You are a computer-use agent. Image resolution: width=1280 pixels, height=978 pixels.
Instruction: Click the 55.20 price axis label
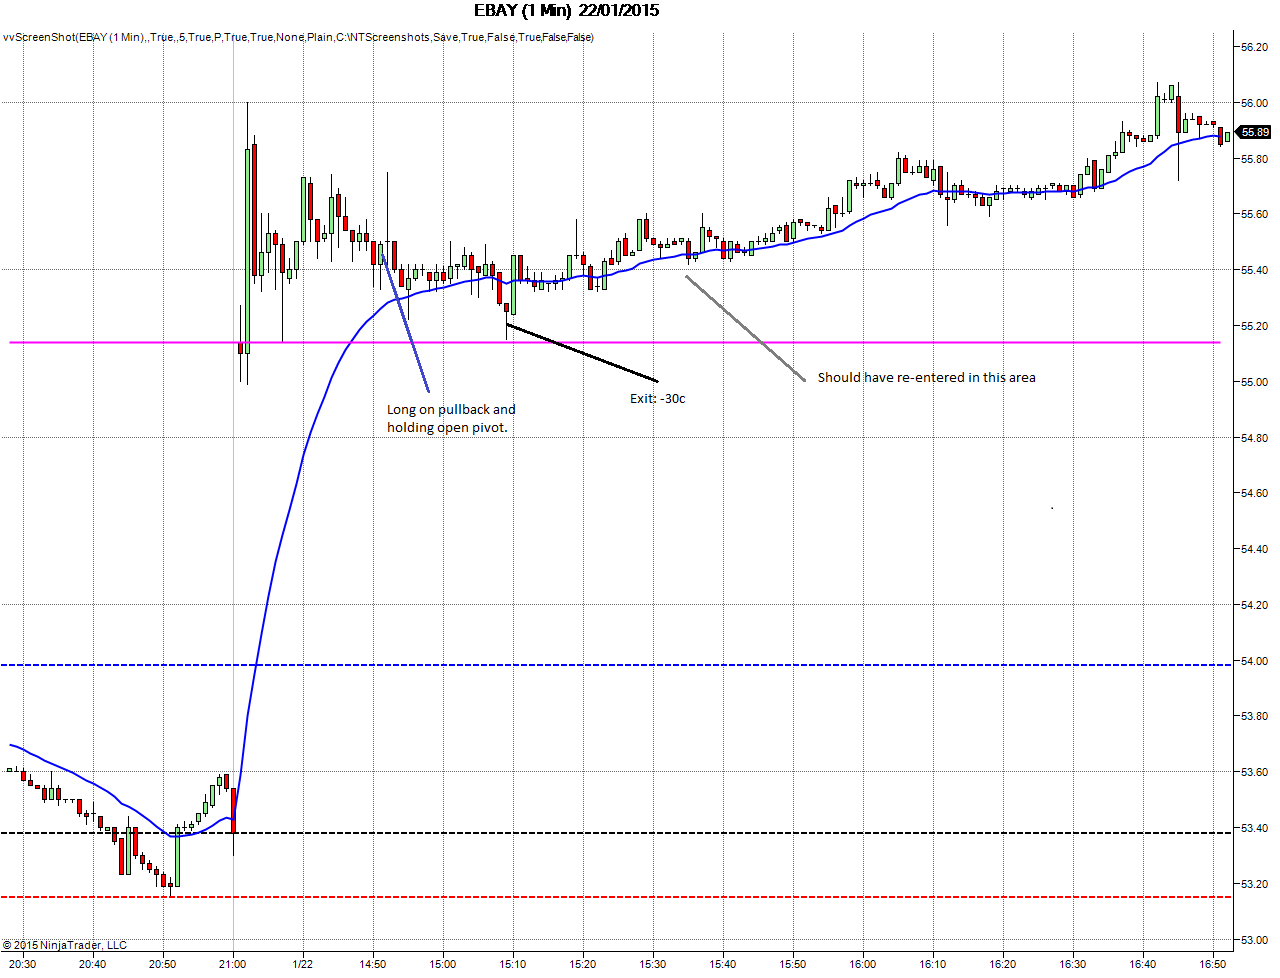(x=1254, y=326)
